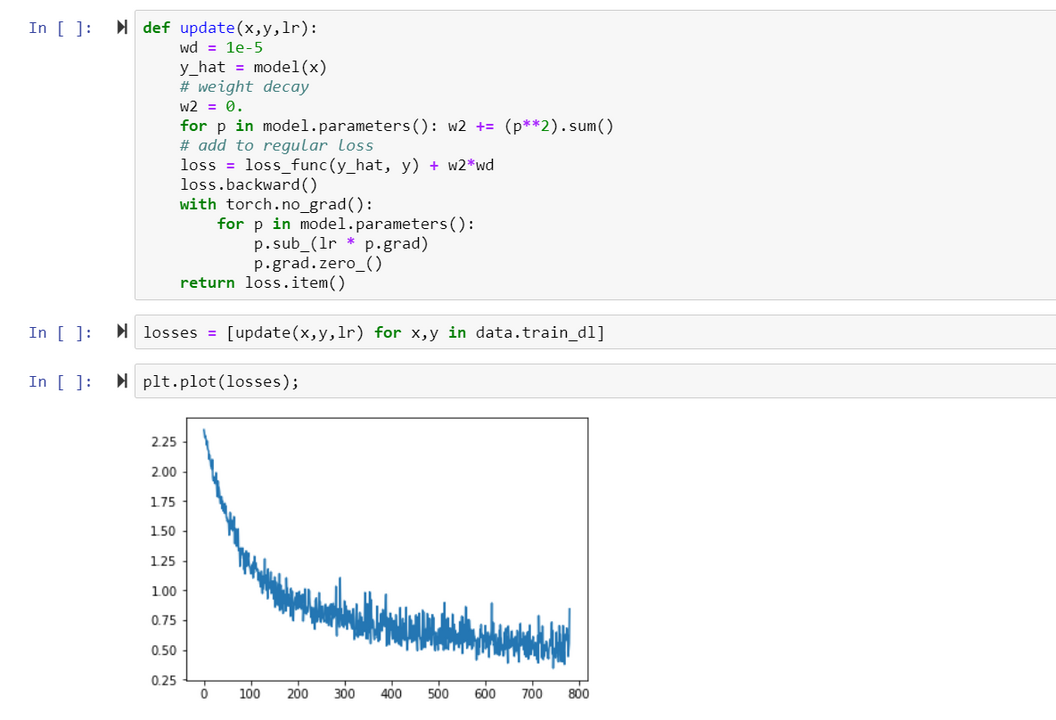Select the In [ ] prompt of plt.plot cell
The image size is (1056, 720).
click(x=61, y=381)
